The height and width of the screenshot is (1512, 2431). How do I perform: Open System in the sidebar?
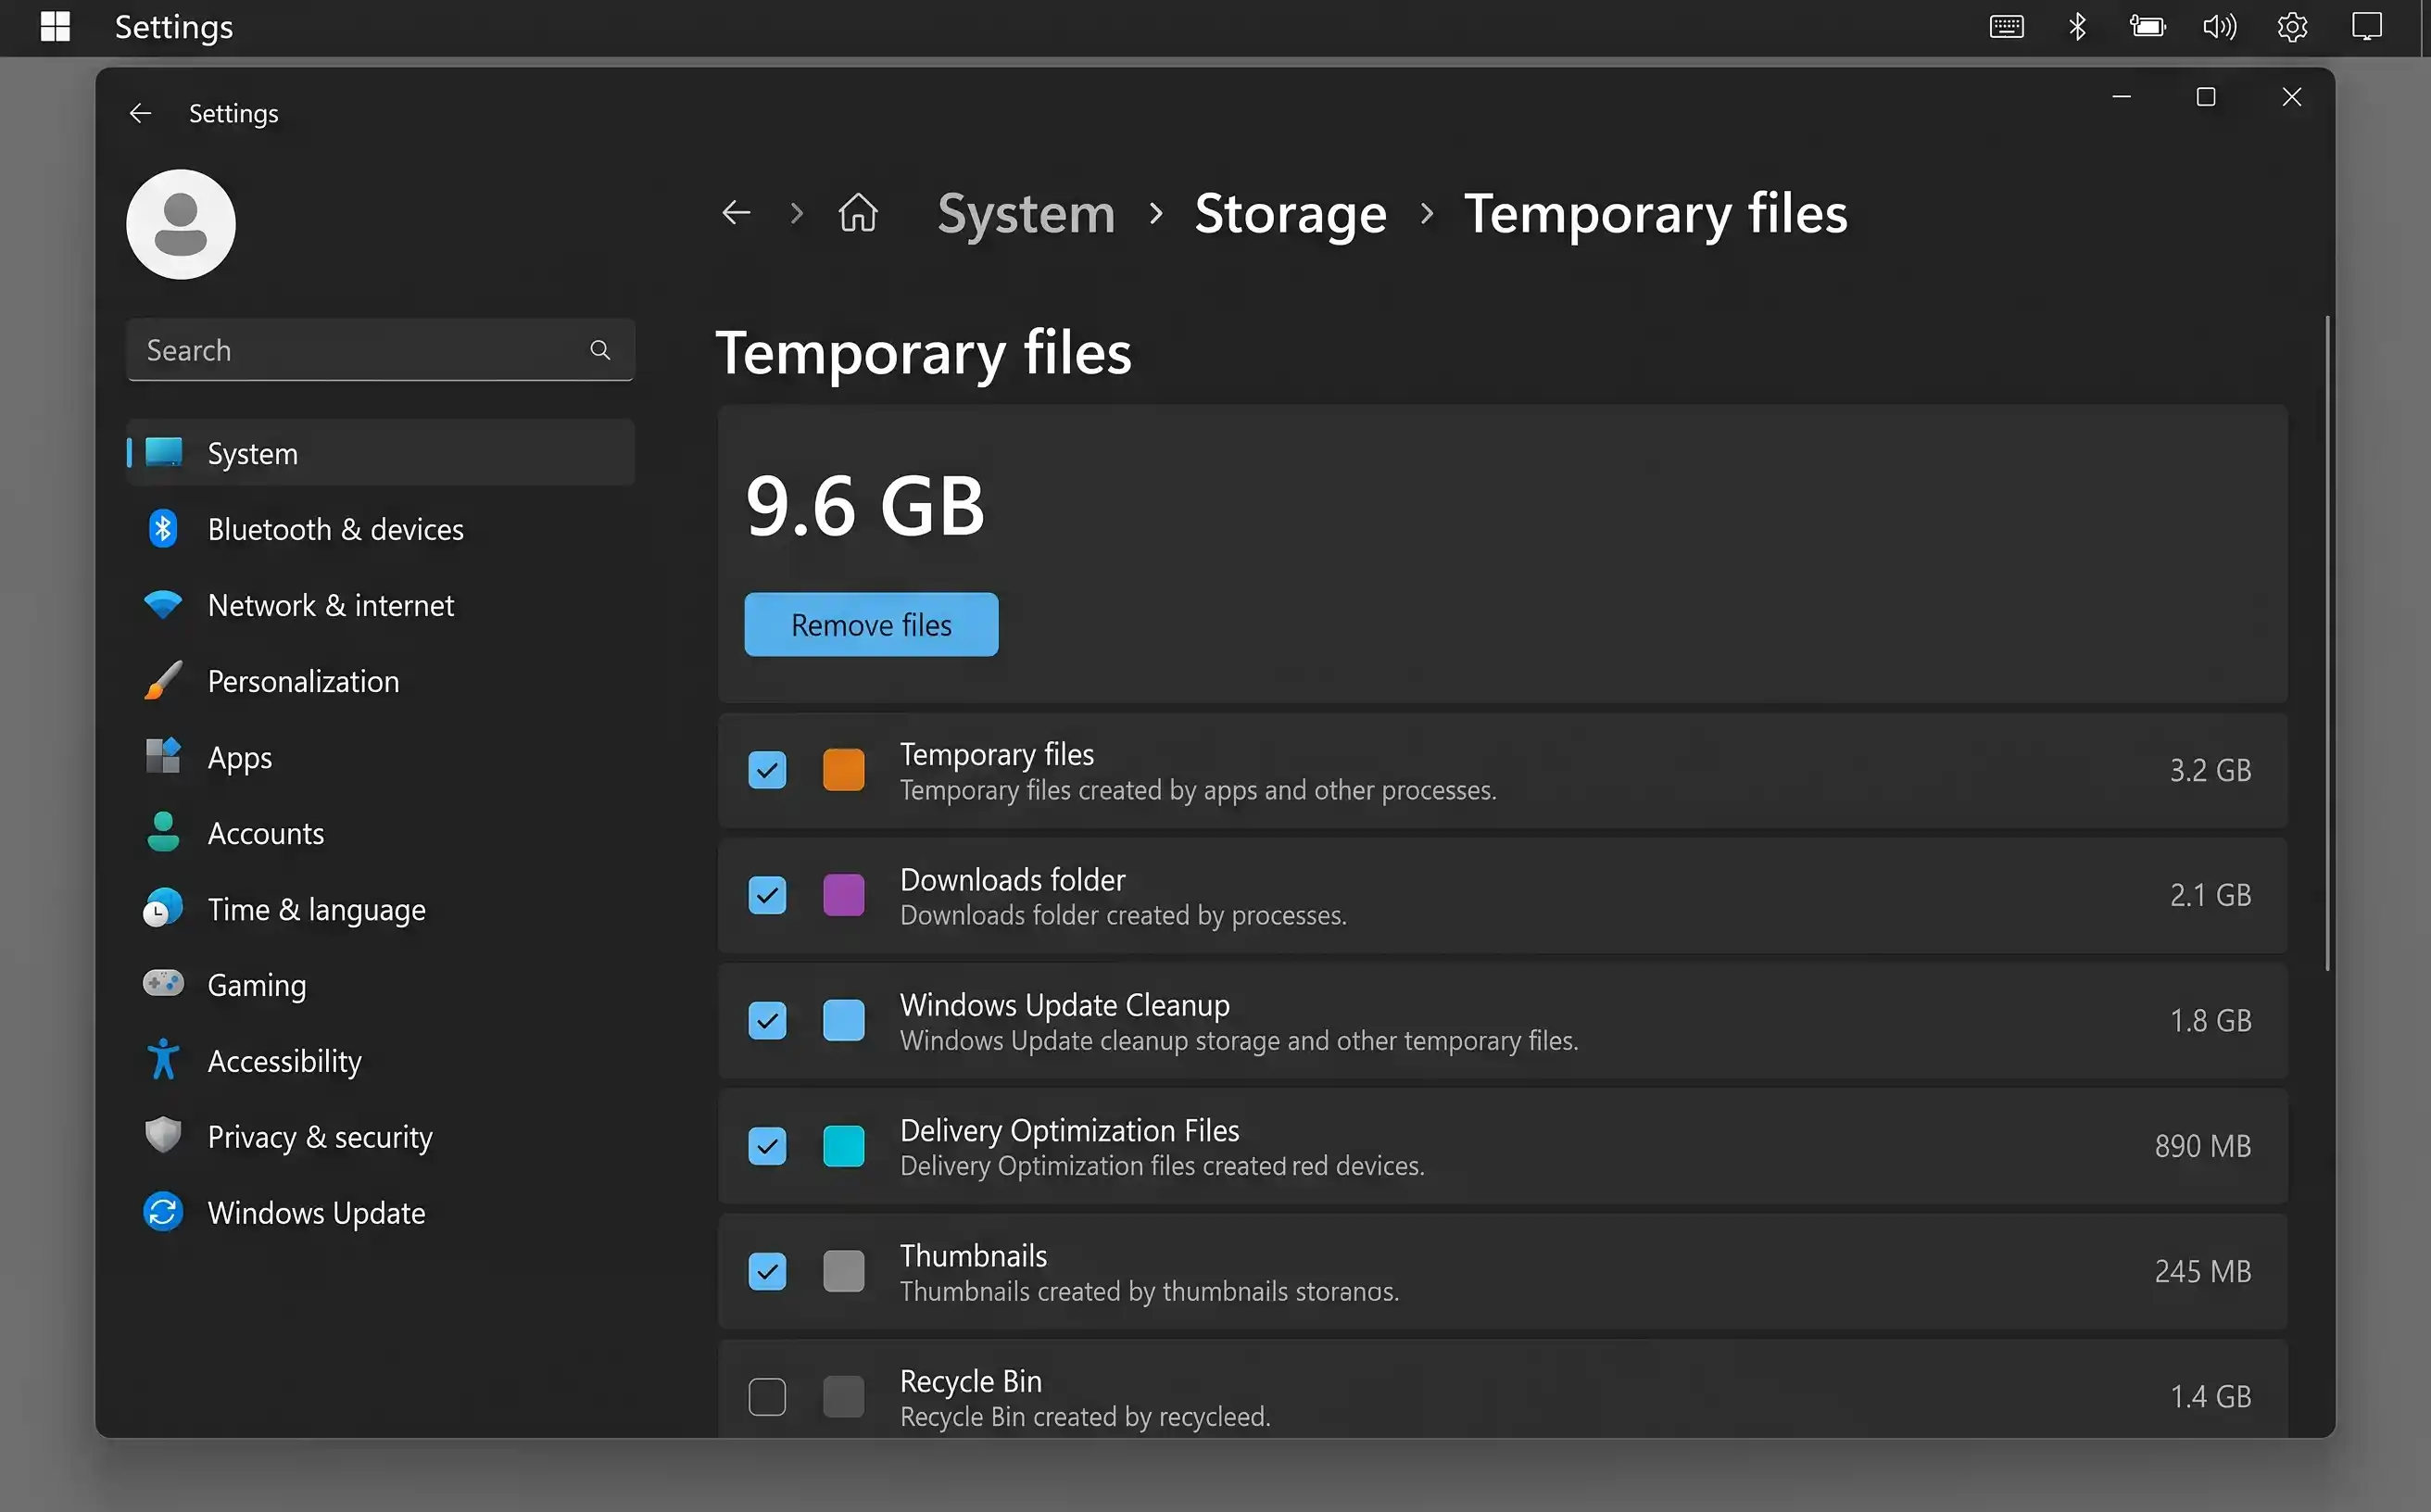381,453
